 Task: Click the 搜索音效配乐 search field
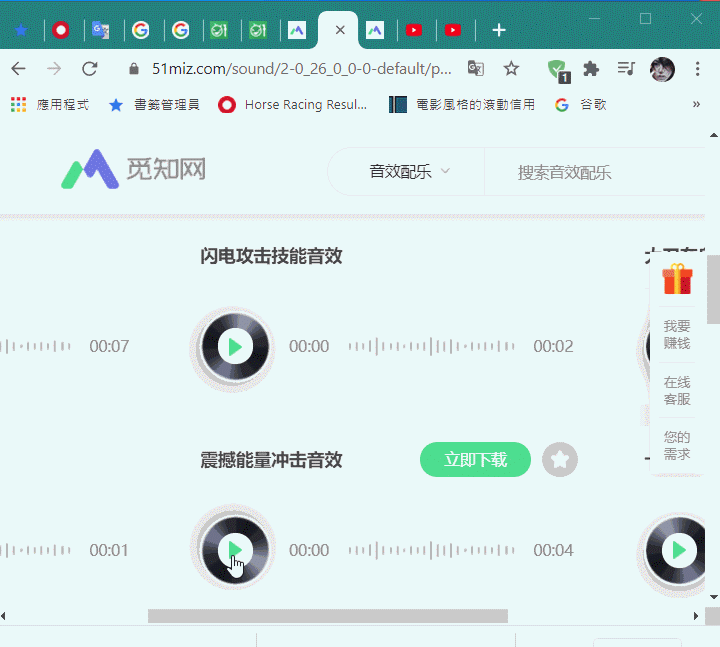click(595, 173)
